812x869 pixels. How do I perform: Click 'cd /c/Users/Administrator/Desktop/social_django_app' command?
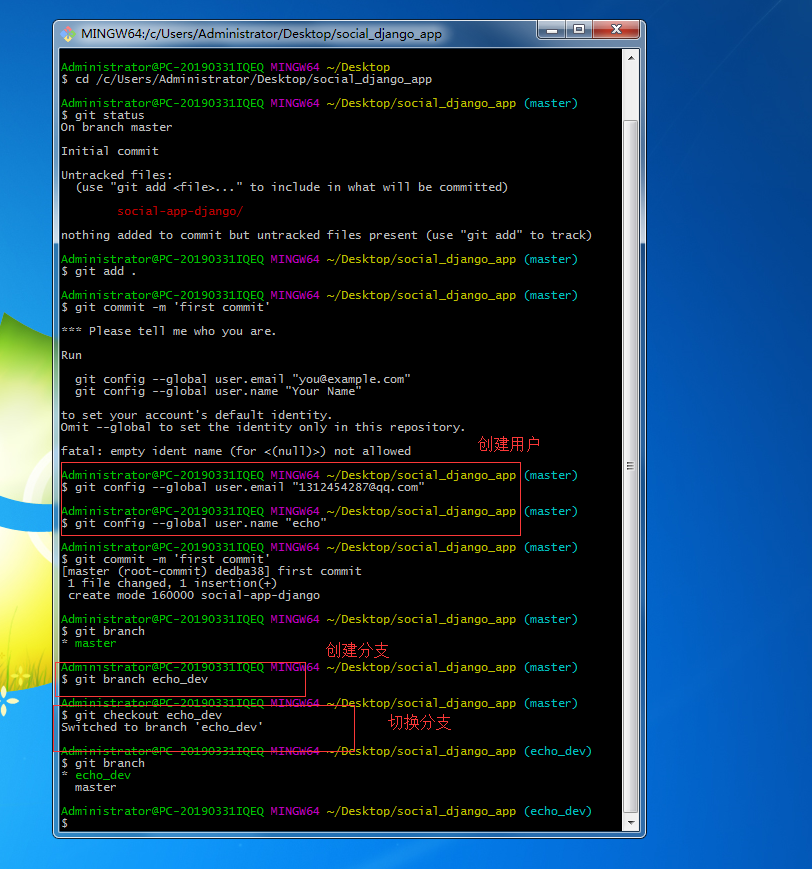pos(246,79)
